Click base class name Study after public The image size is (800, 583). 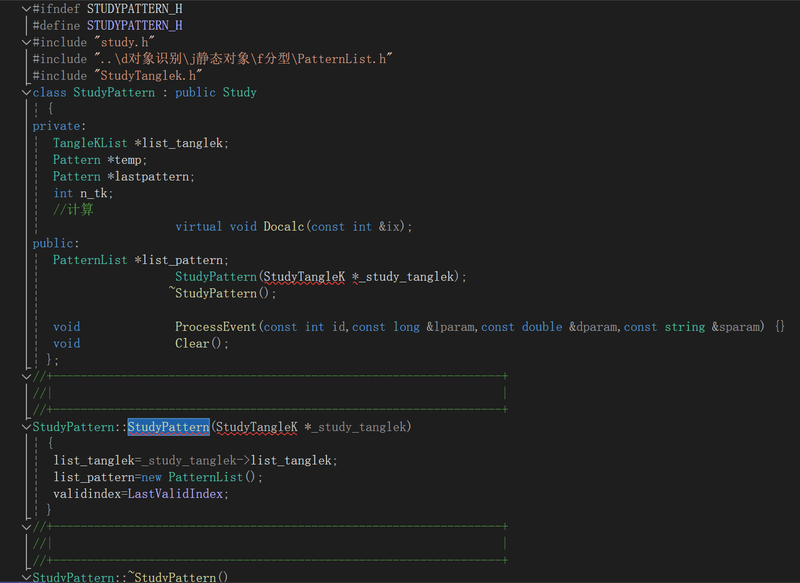click(239, 92)
